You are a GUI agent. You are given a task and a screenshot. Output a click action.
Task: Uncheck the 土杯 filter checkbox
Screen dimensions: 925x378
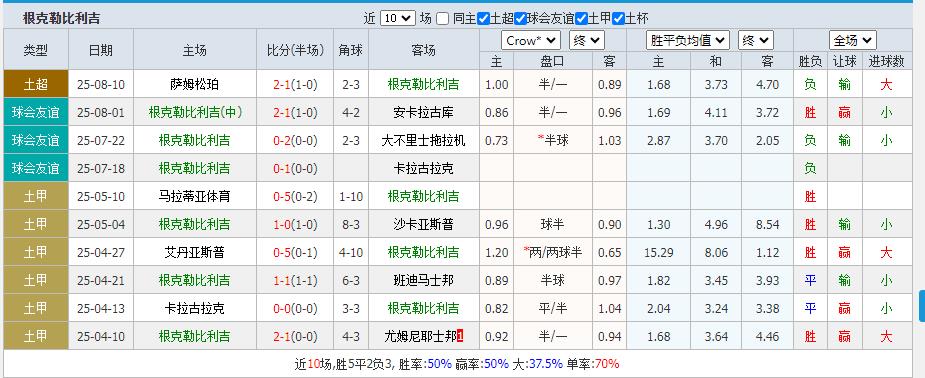(x=618, y=19)
